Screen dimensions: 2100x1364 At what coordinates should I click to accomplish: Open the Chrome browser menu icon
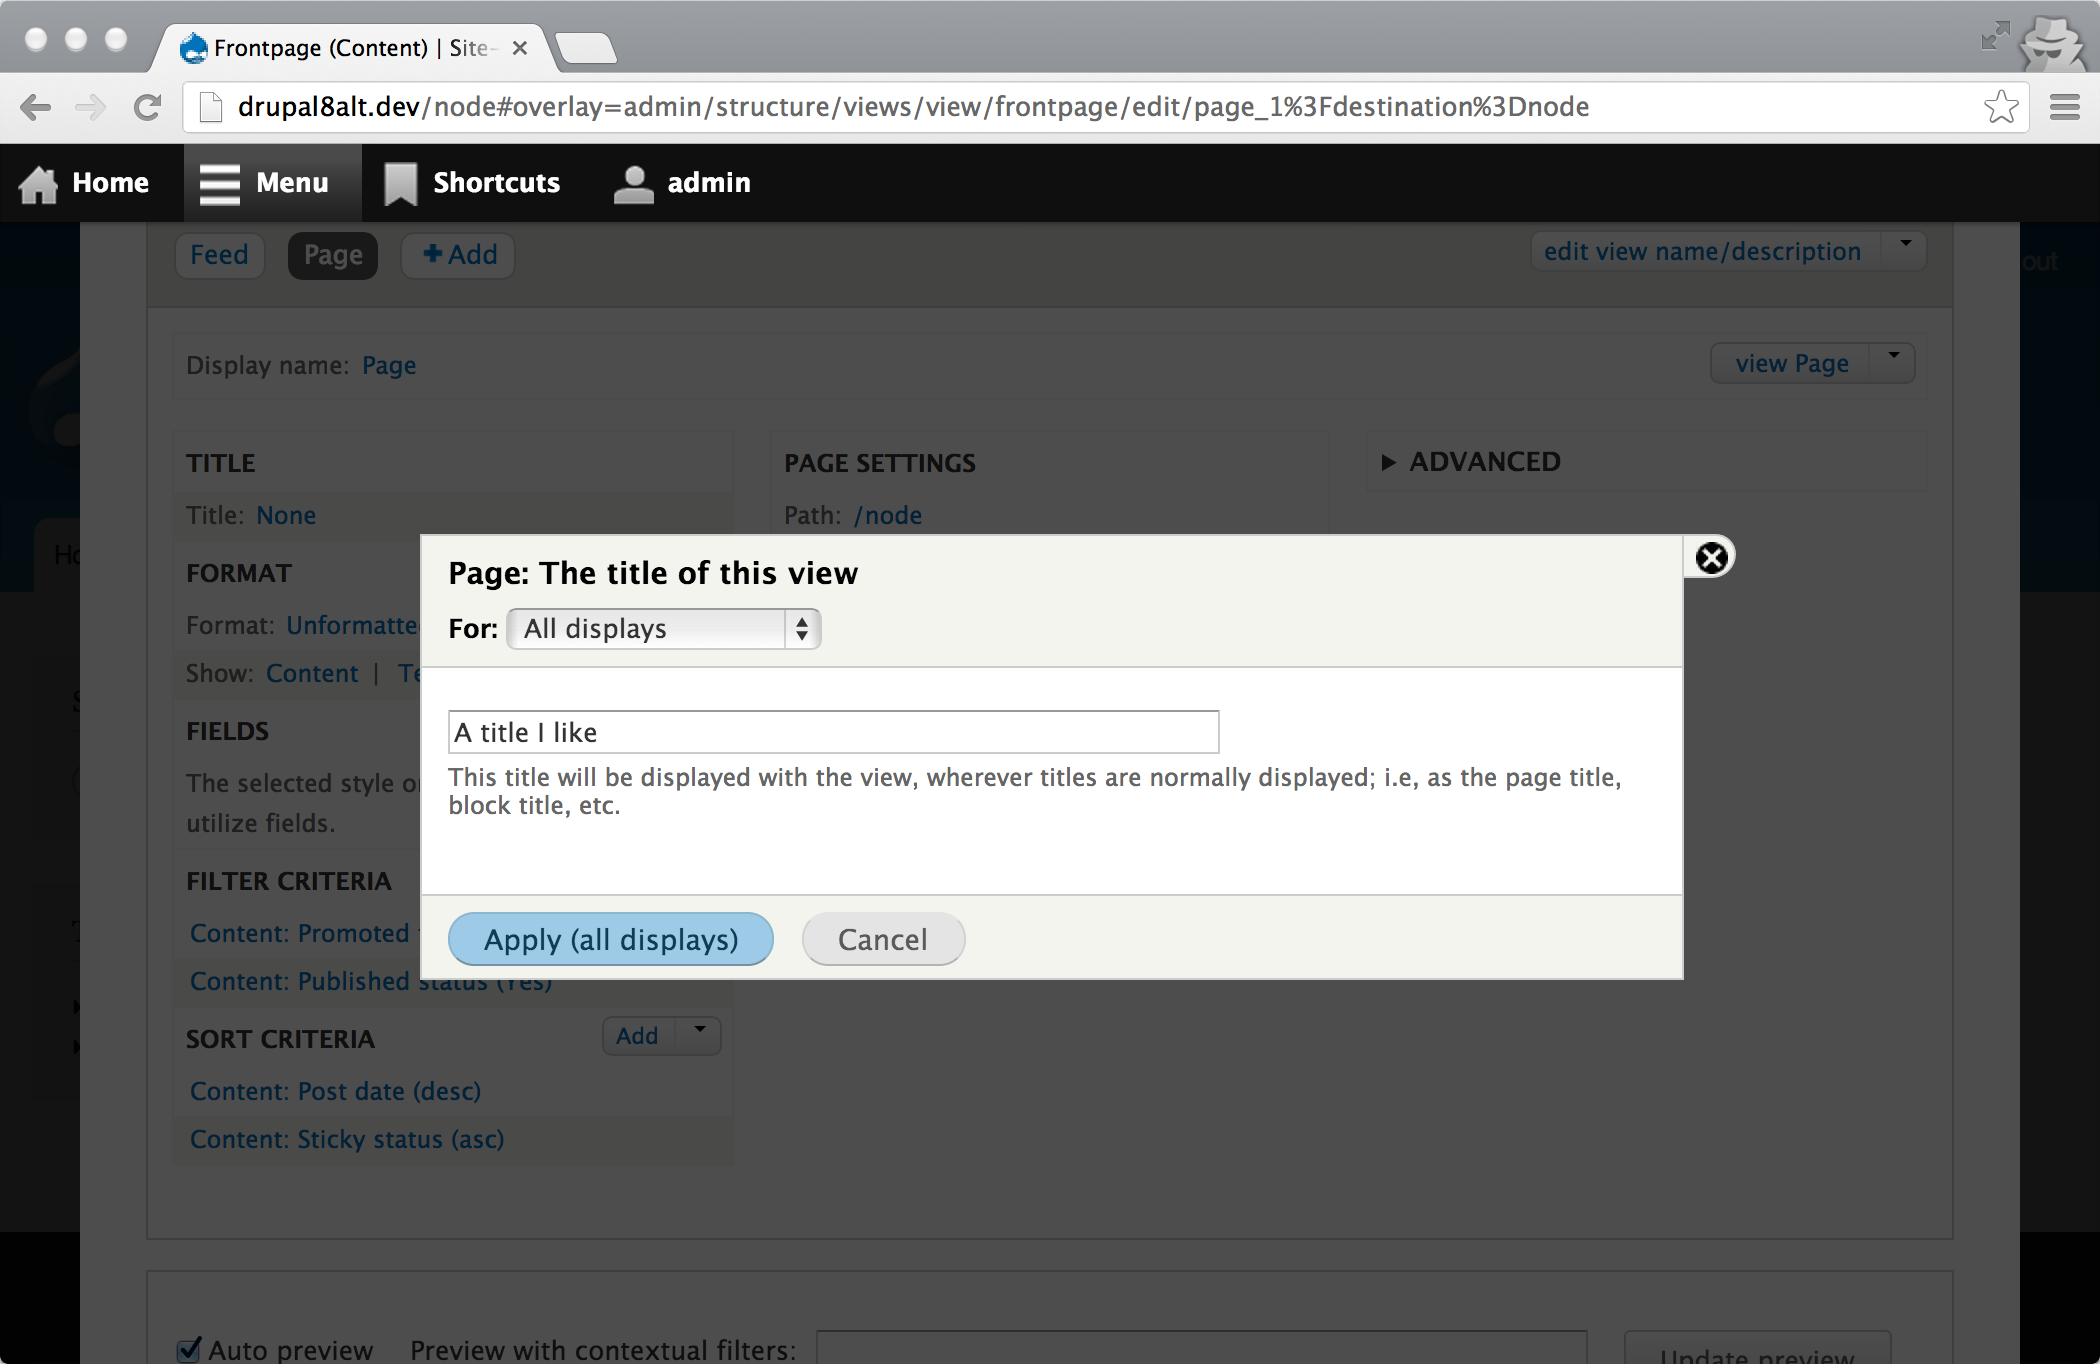point(2062,106)
